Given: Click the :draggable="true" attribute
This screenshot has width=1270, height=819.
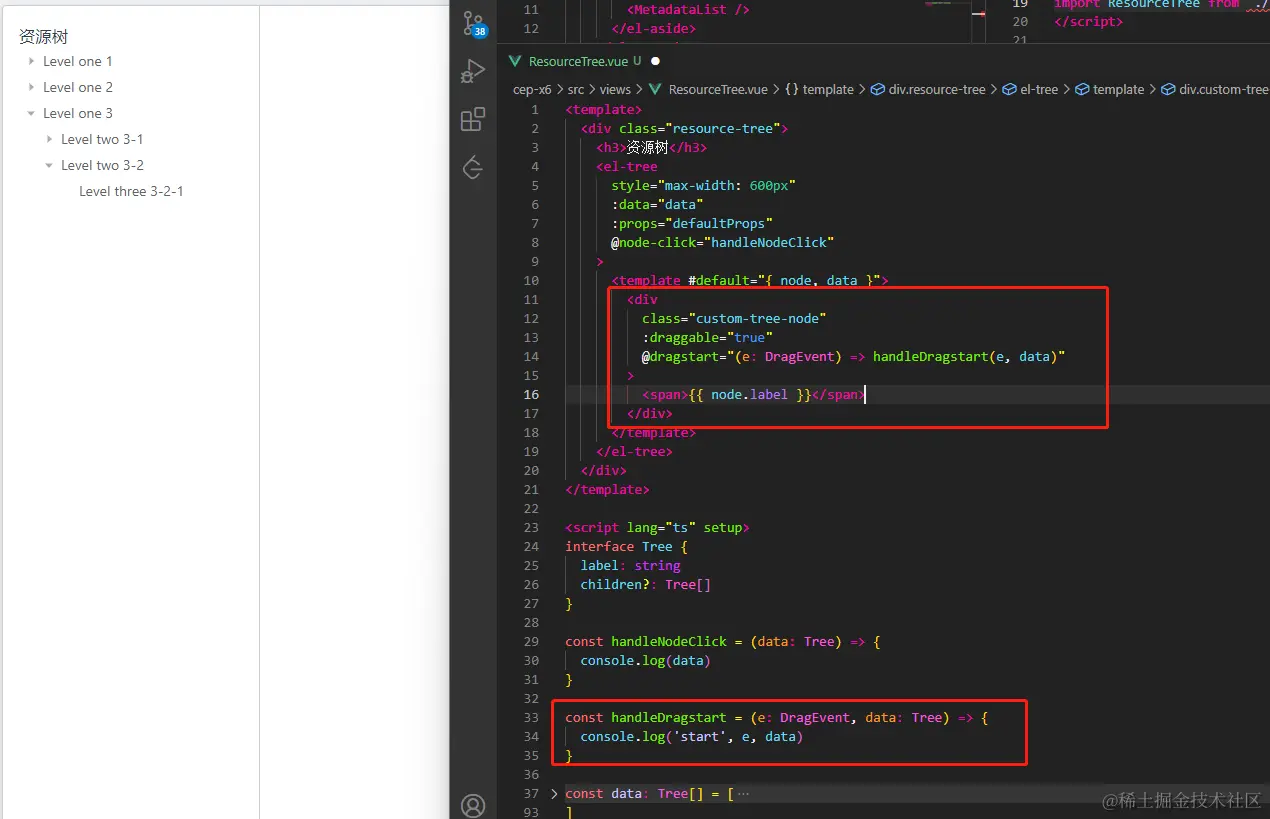Looking at the screenshot, I should (707, 337).
